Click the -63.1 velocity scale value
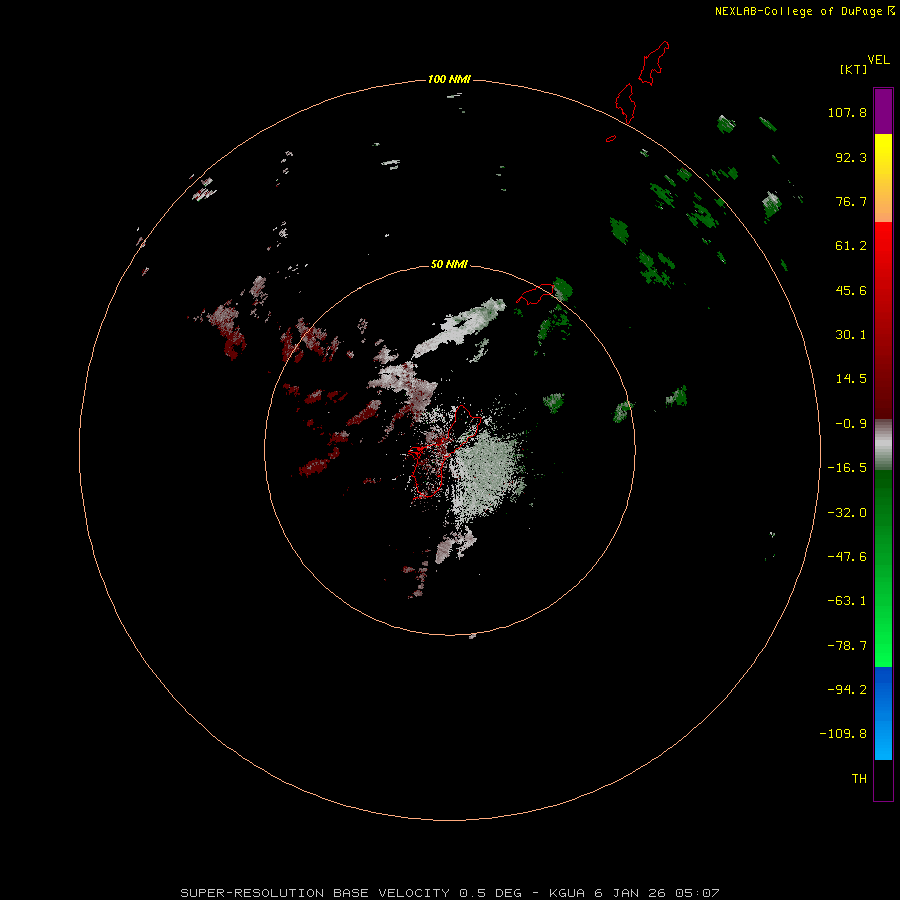900x900 pixels. pyautogui.click(x=847, y=601)
